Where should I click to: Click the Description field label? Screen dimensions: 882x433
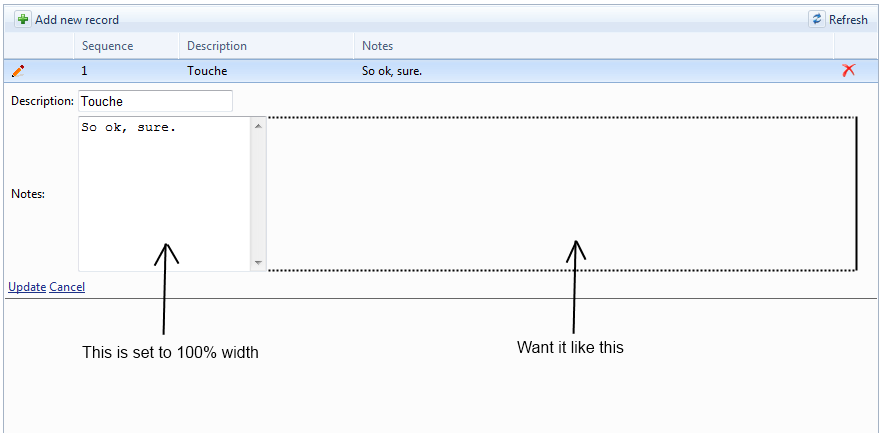[42, 101]
